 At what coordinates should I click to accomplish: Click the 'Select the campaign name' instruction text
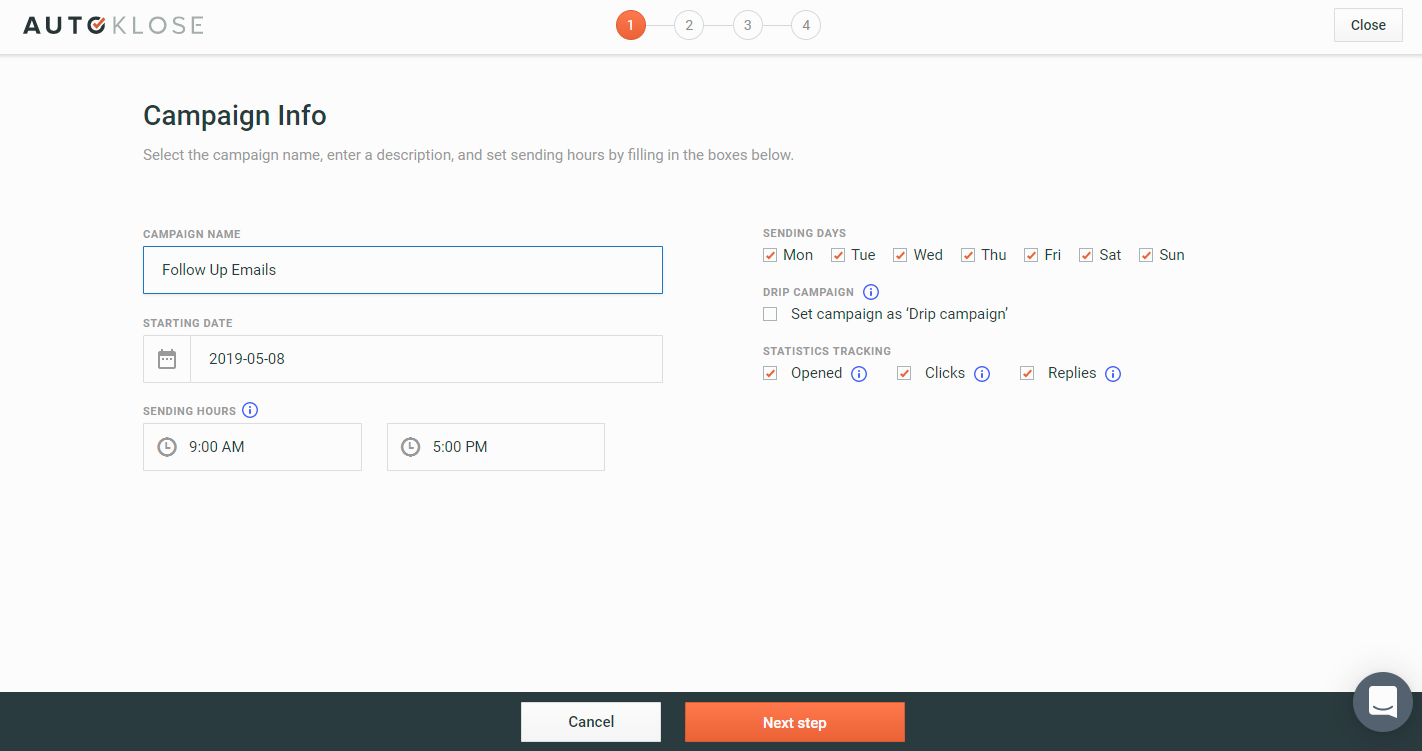(x=468, y=155)
